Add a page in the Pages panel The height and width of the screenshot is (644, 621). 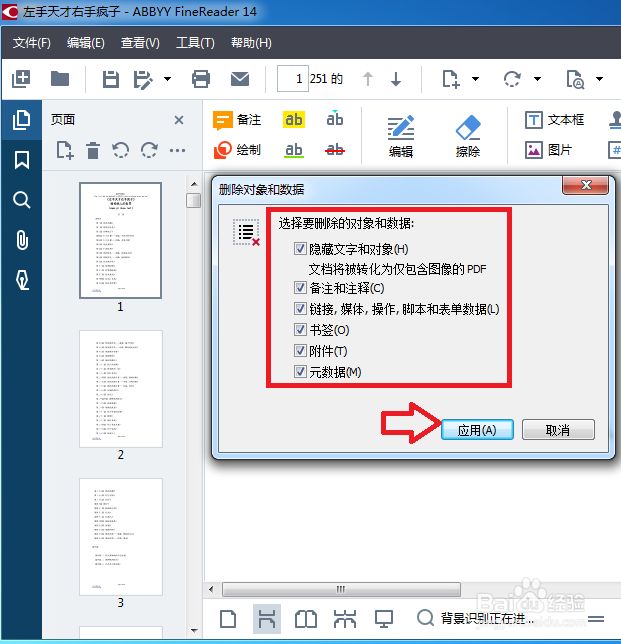[65, 150]
